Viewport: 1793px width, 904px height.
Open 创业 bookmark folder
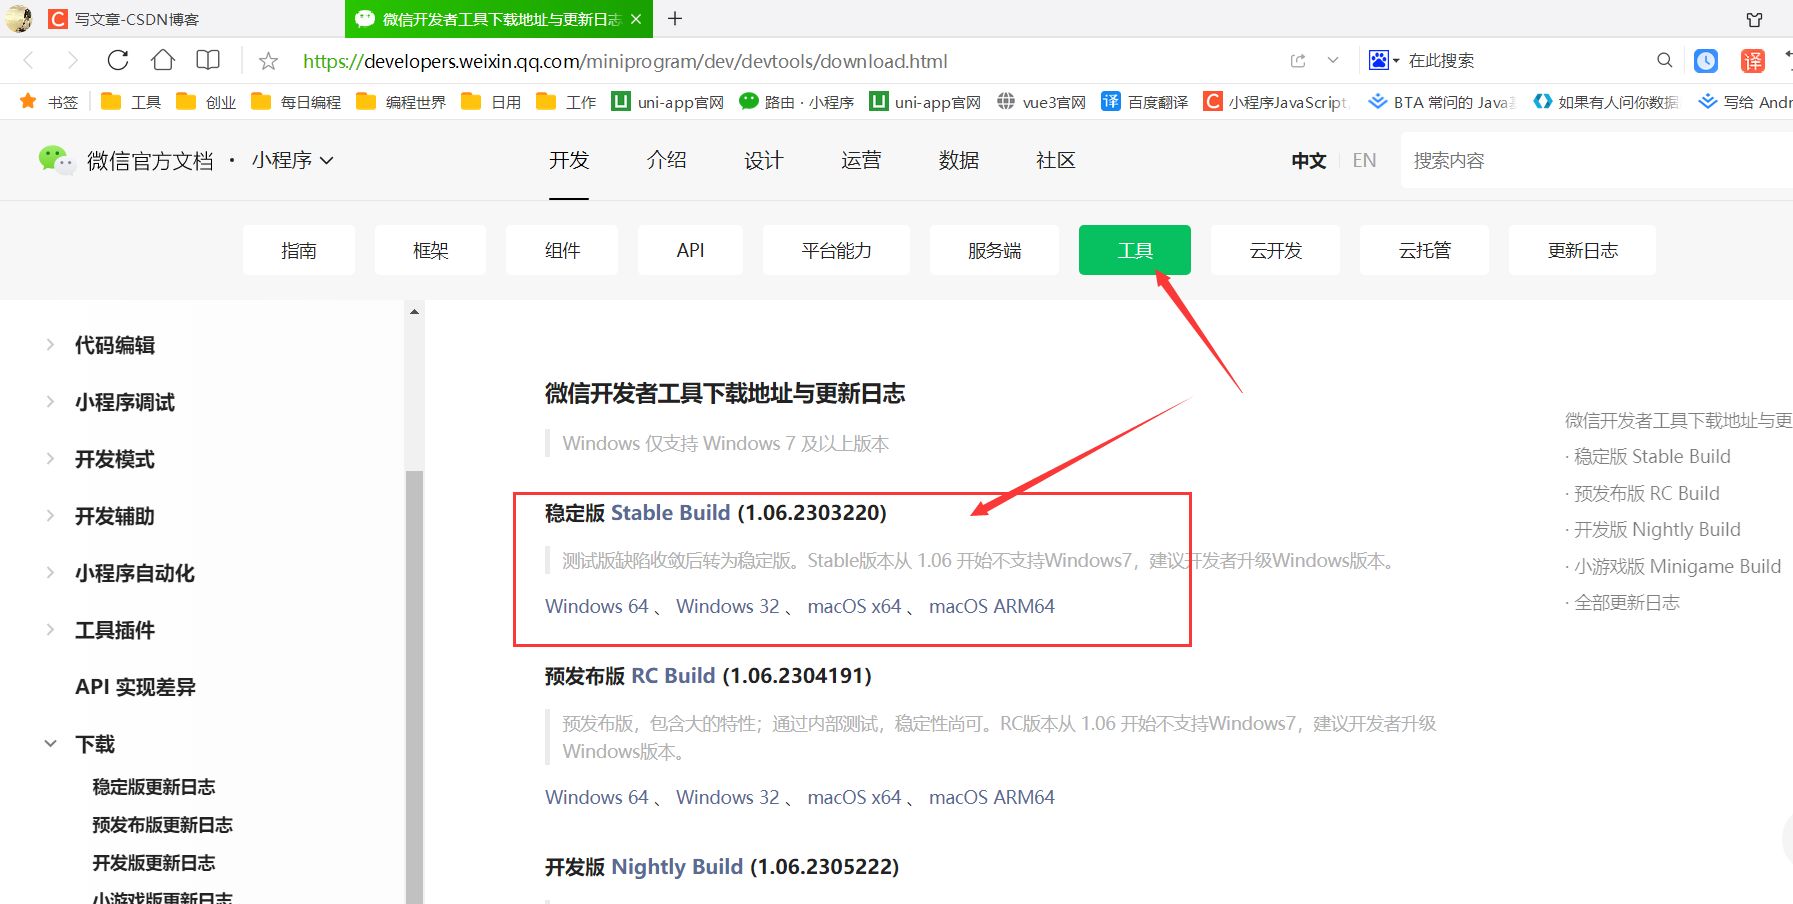[x=206, y=102]
